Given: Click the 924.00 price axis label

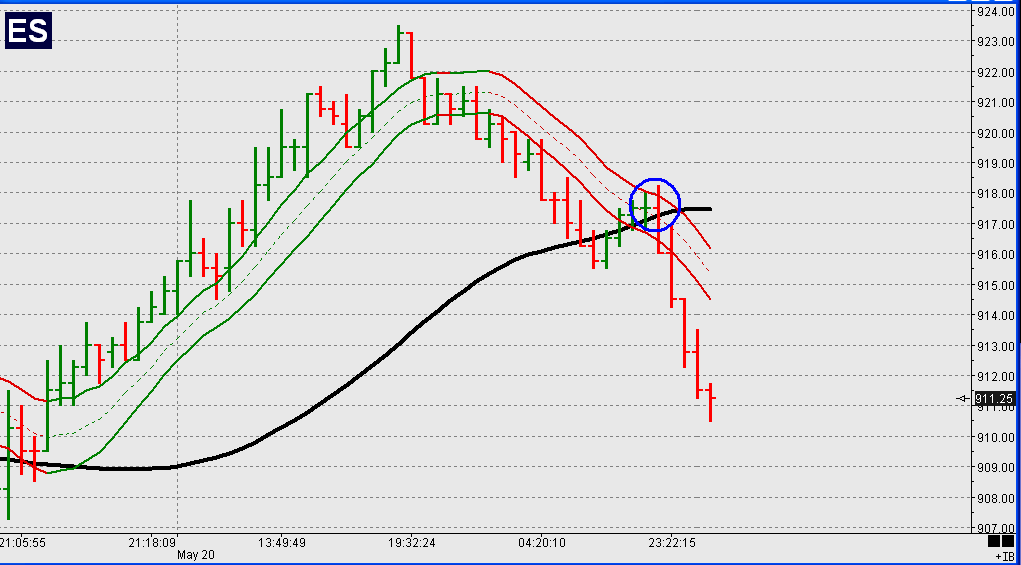Looking at the screenshot, I should click(x=995, y=11).
